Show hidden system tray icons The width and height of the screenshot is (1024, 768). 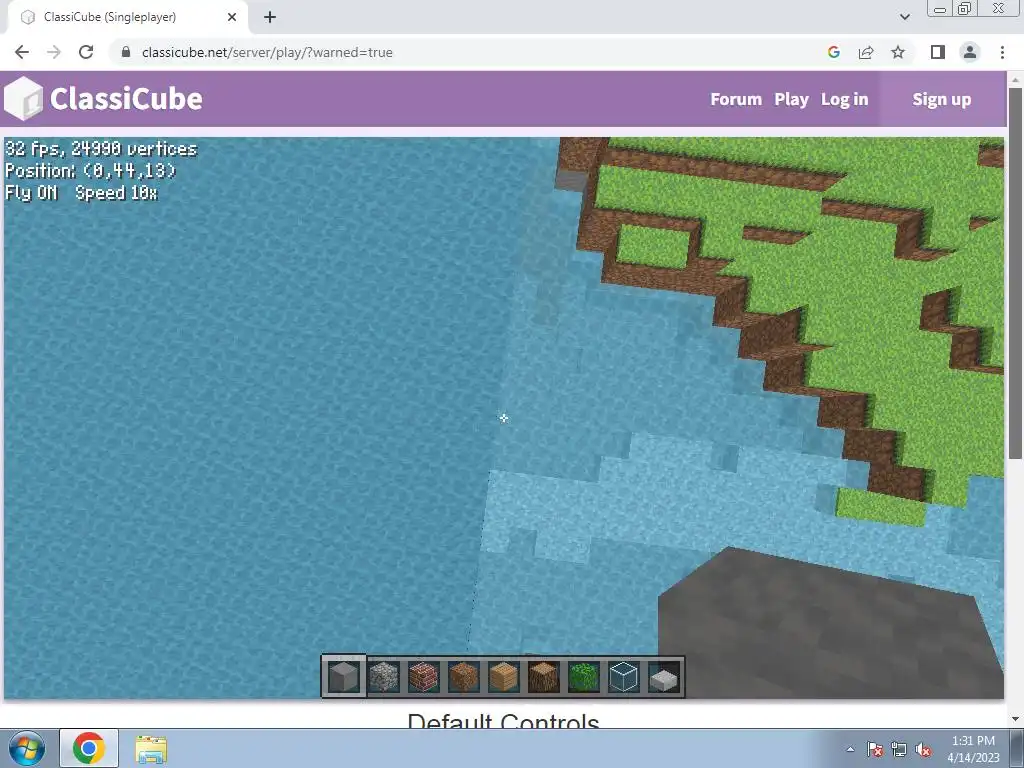[x=850, y=749]
